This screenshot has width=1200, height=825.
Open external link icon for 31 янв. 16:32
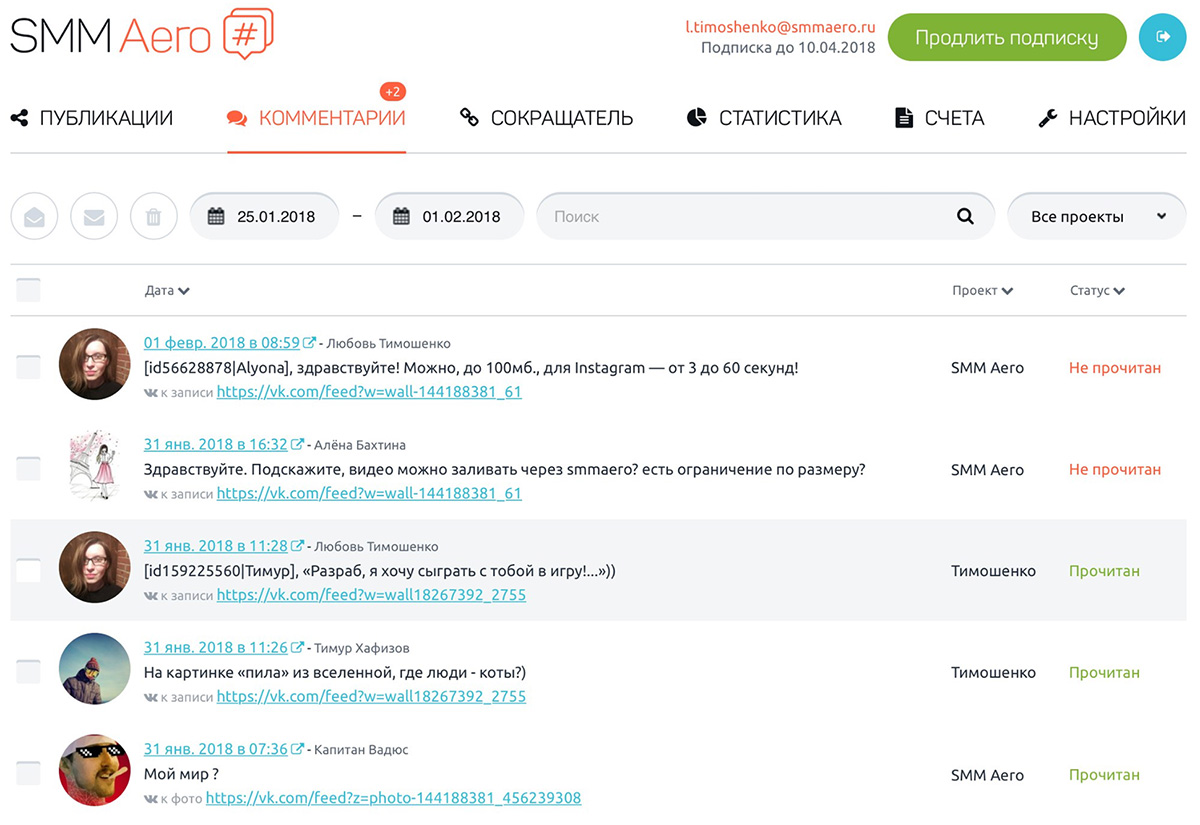click(x=298, y=445)
